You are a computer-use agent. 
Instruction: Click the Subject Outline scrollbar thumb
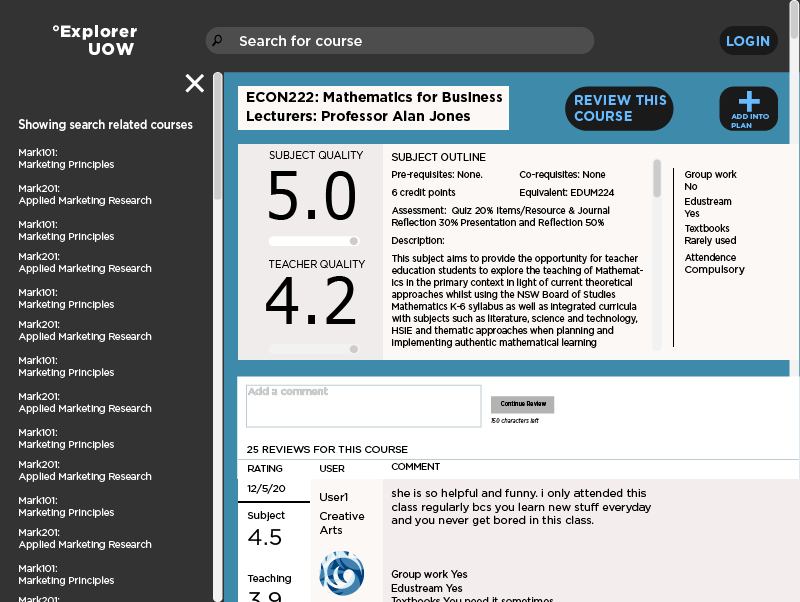tap(657, 179)
